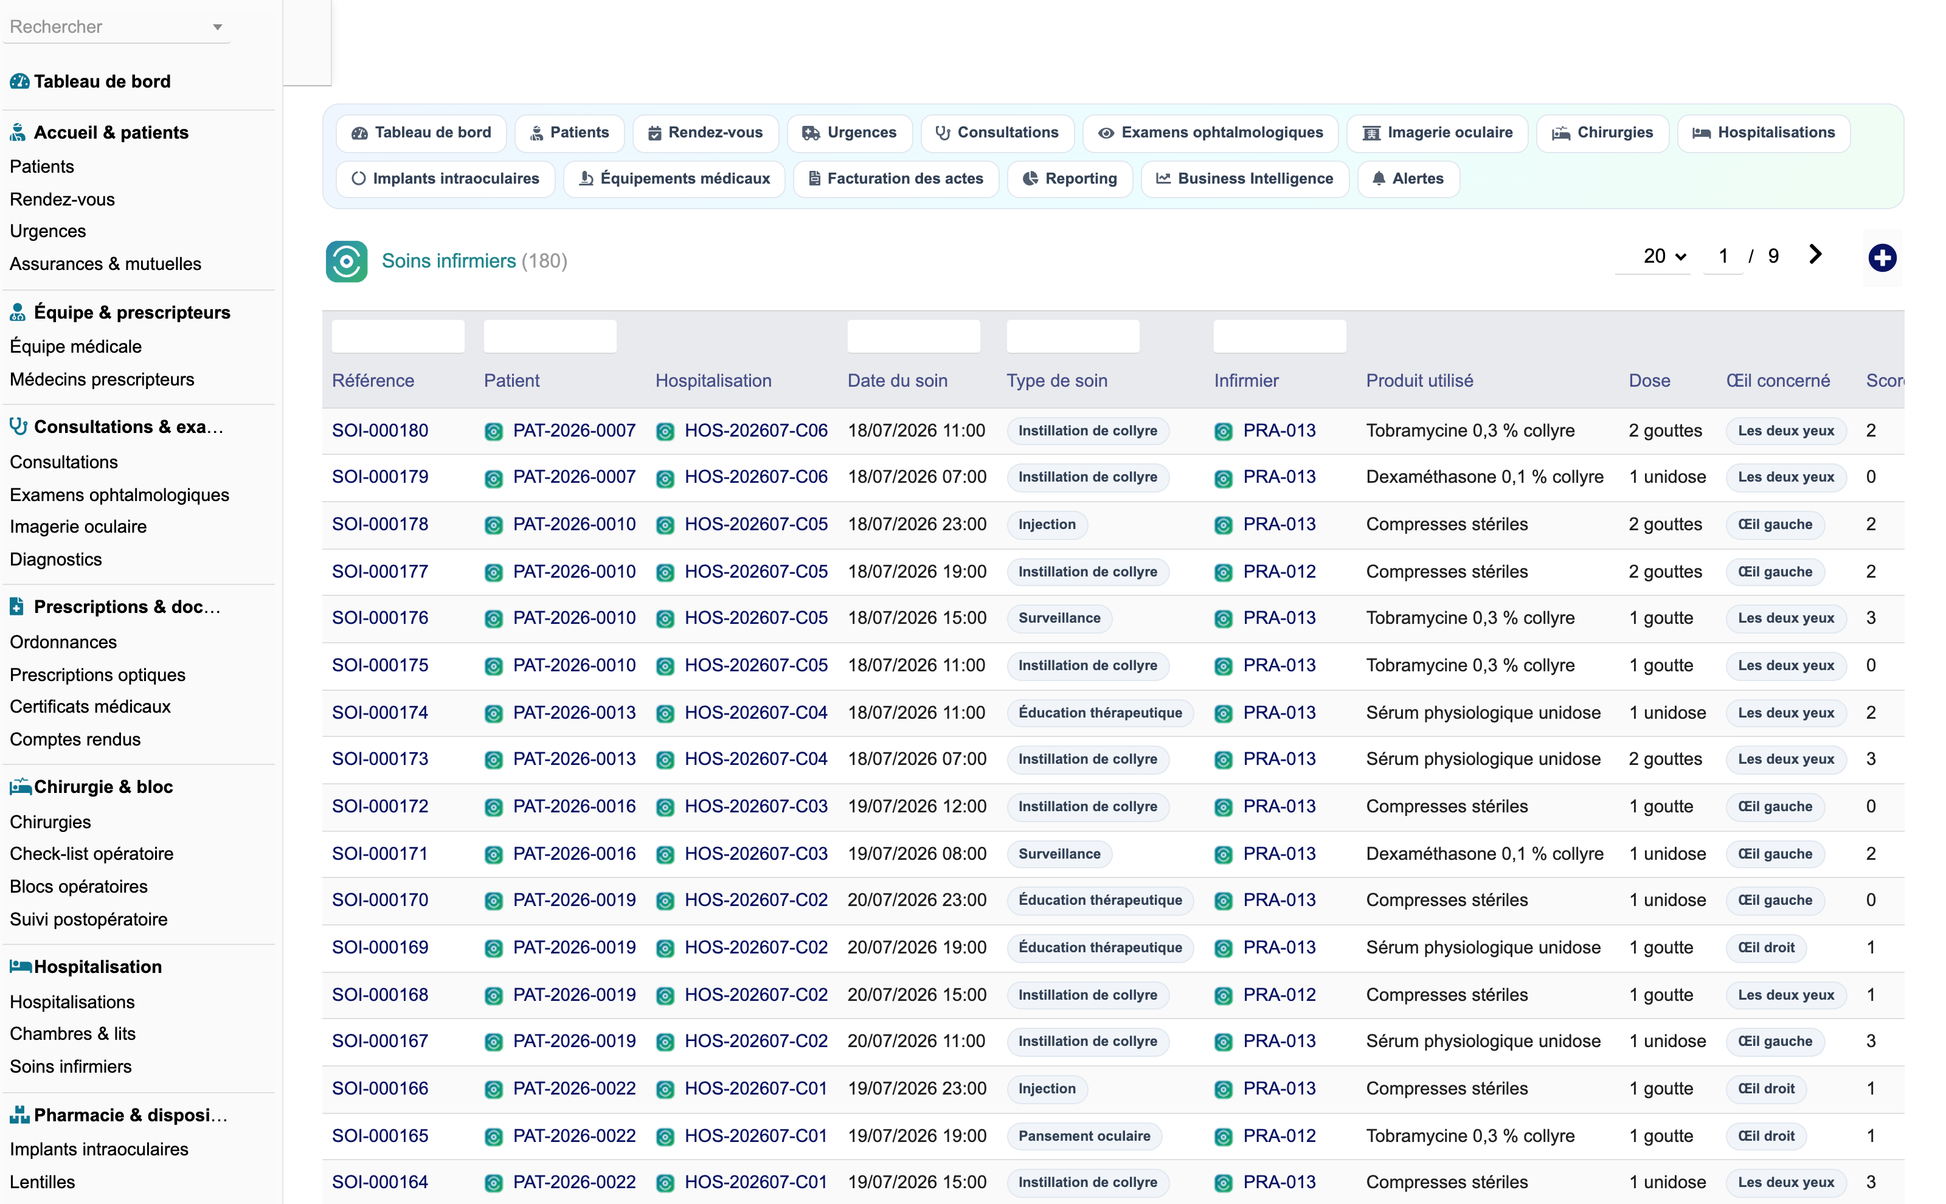Click the add new record plus icon
1946x1204 pixels.
1882,258
